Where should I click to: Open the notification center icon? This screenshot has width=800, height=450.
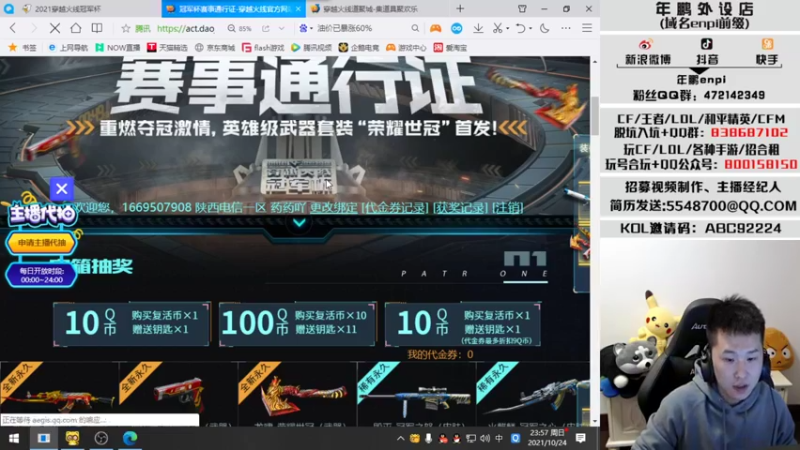581,438
